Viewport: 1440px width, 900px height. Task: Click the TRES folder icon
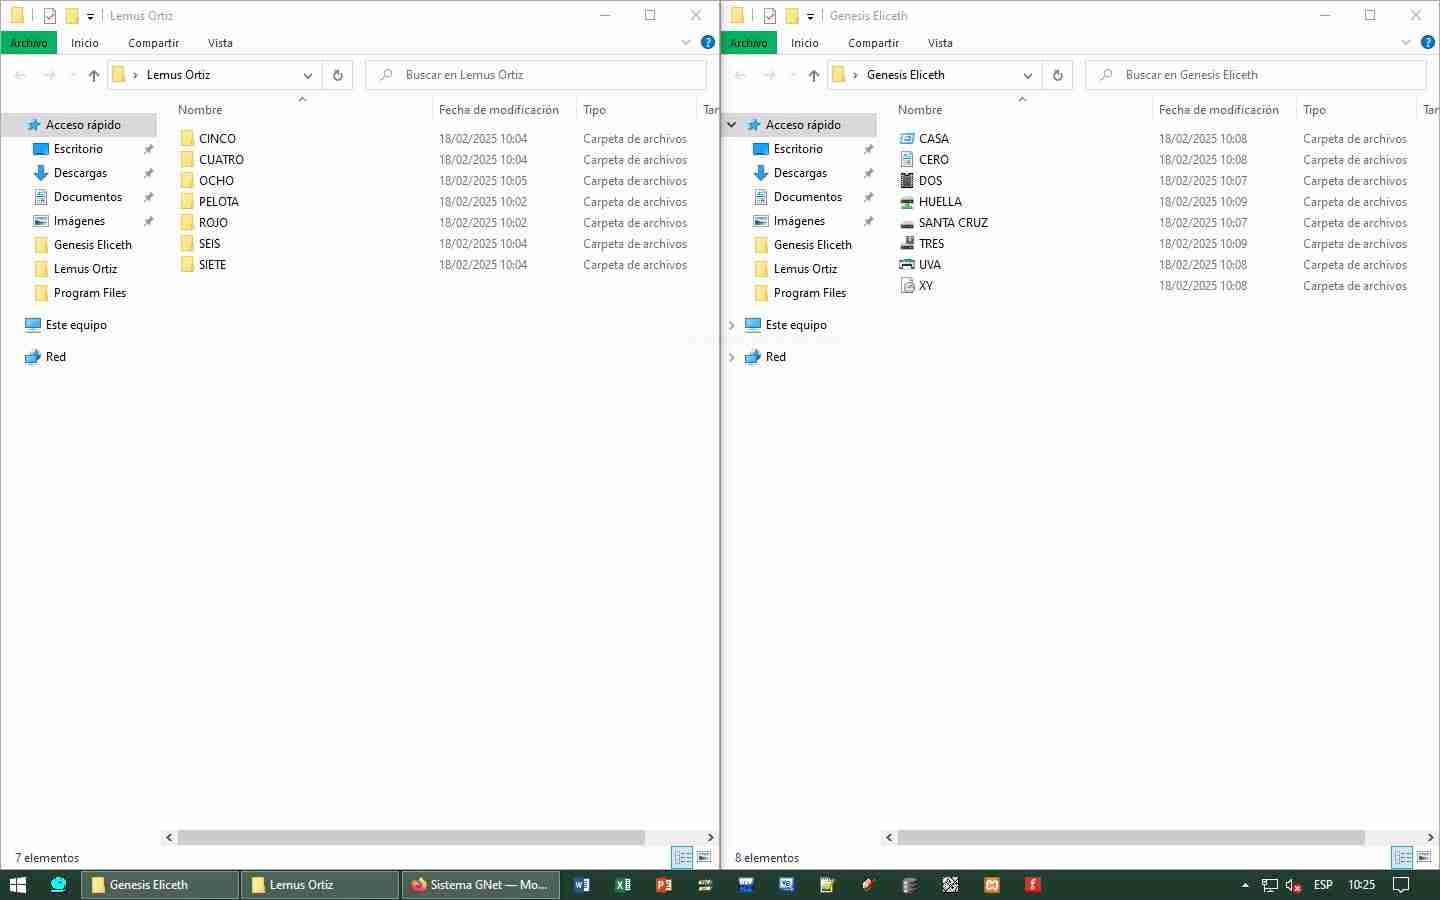pyautogui.click(x=907, y=244)
